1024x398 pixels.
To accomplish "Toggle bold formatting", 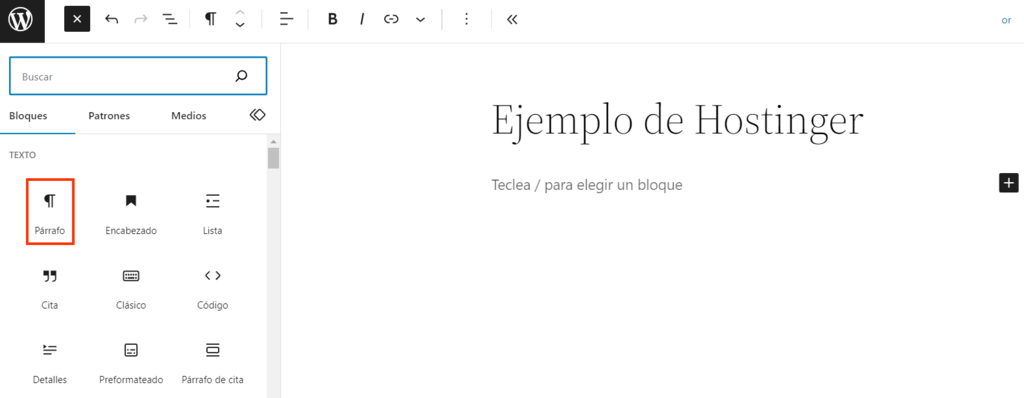I will pos(332,20).
